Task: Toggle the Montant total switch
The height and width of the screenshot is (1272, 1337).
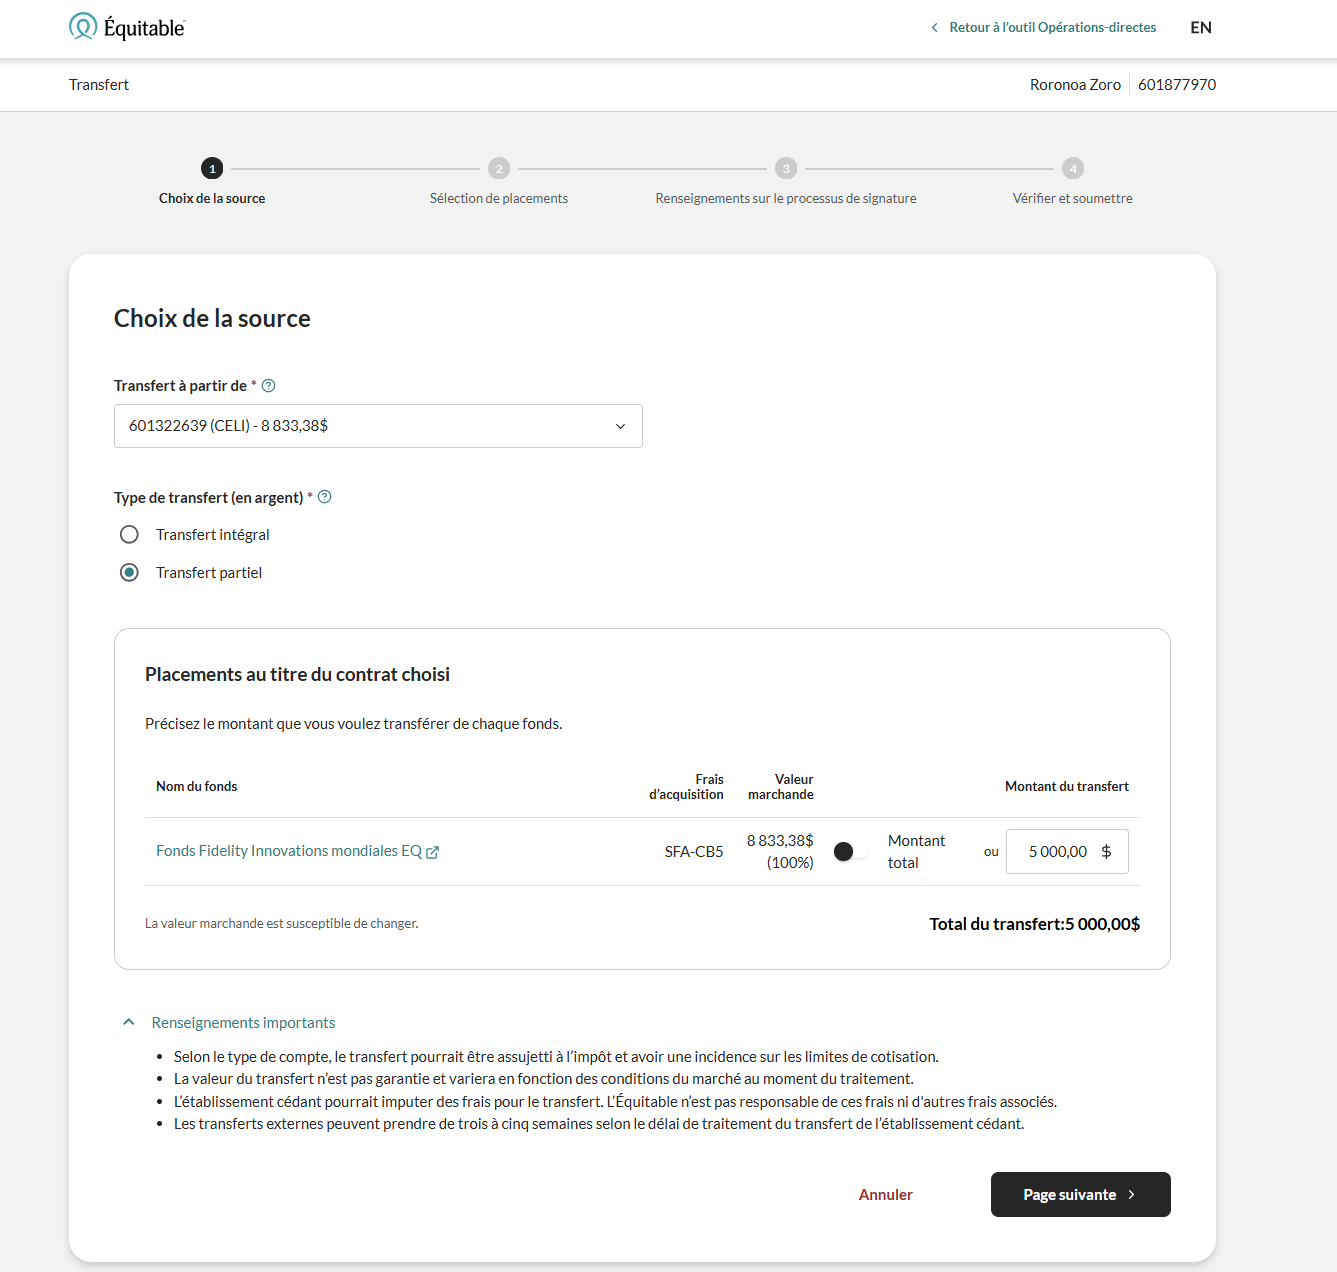Action: coord(851,851)
